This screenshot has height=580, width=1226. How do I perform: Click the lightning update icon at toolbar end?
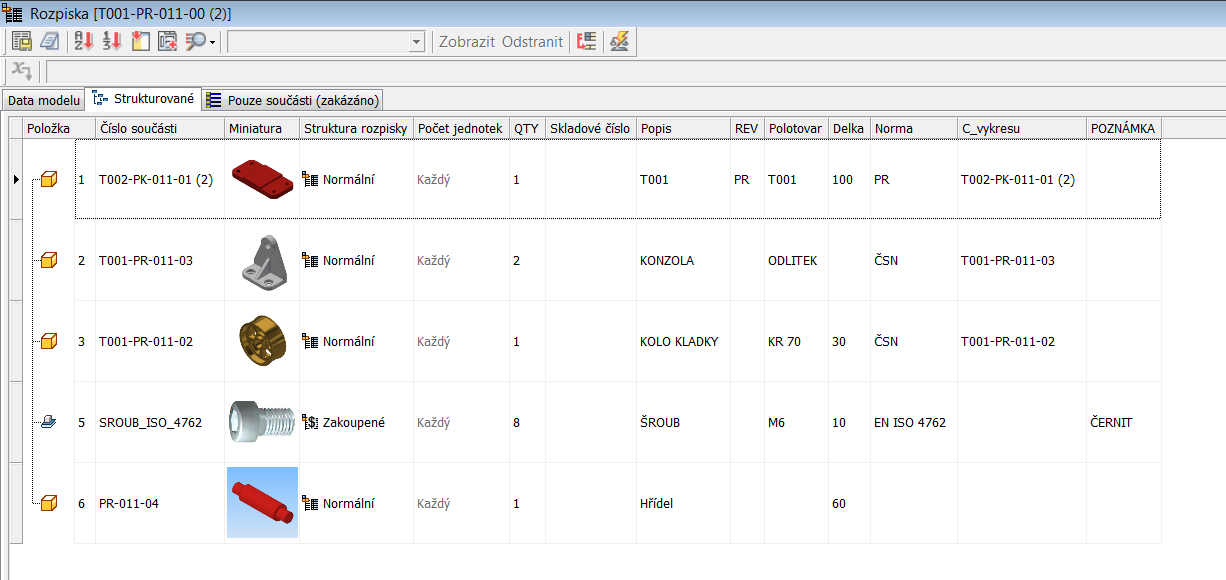pyautogui.click(x=620, y=42)
